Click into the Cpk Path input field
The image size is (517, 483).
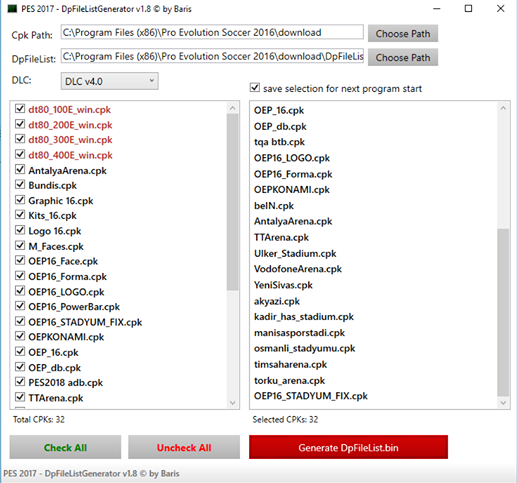click(x=212, y=32)
